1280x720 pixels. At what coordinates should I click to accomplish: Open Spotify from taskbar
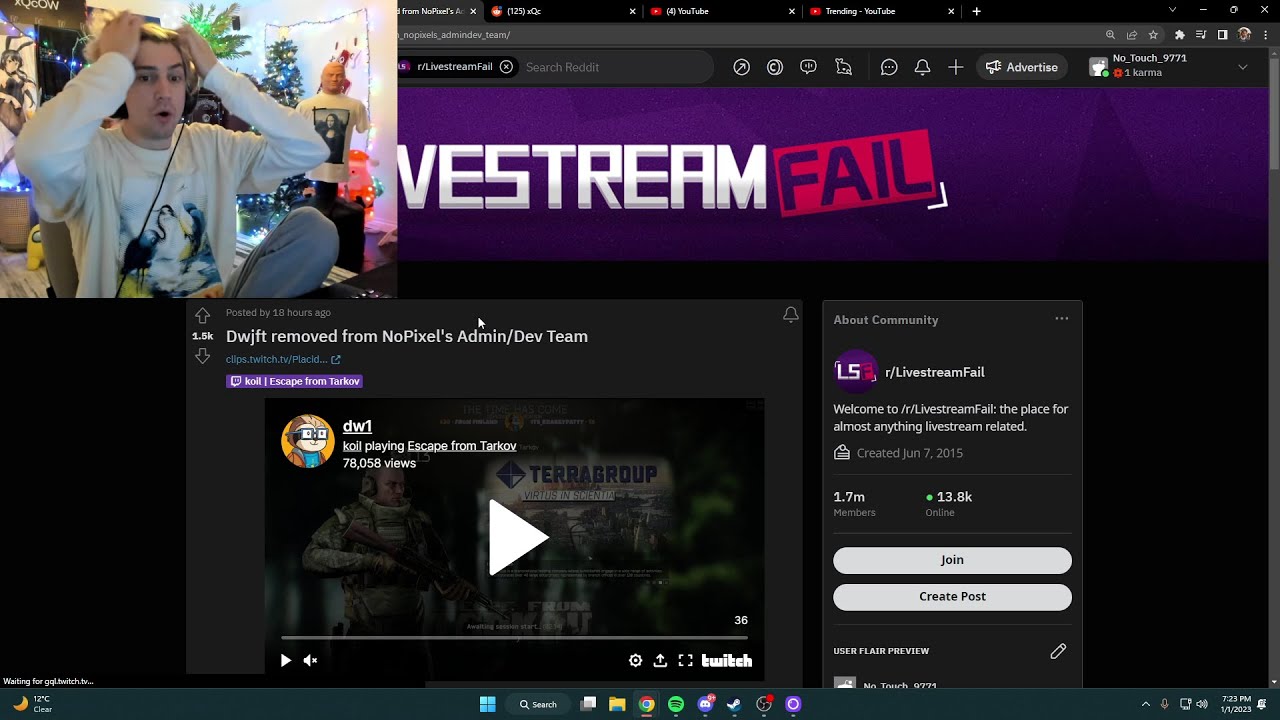click(676, 704)
